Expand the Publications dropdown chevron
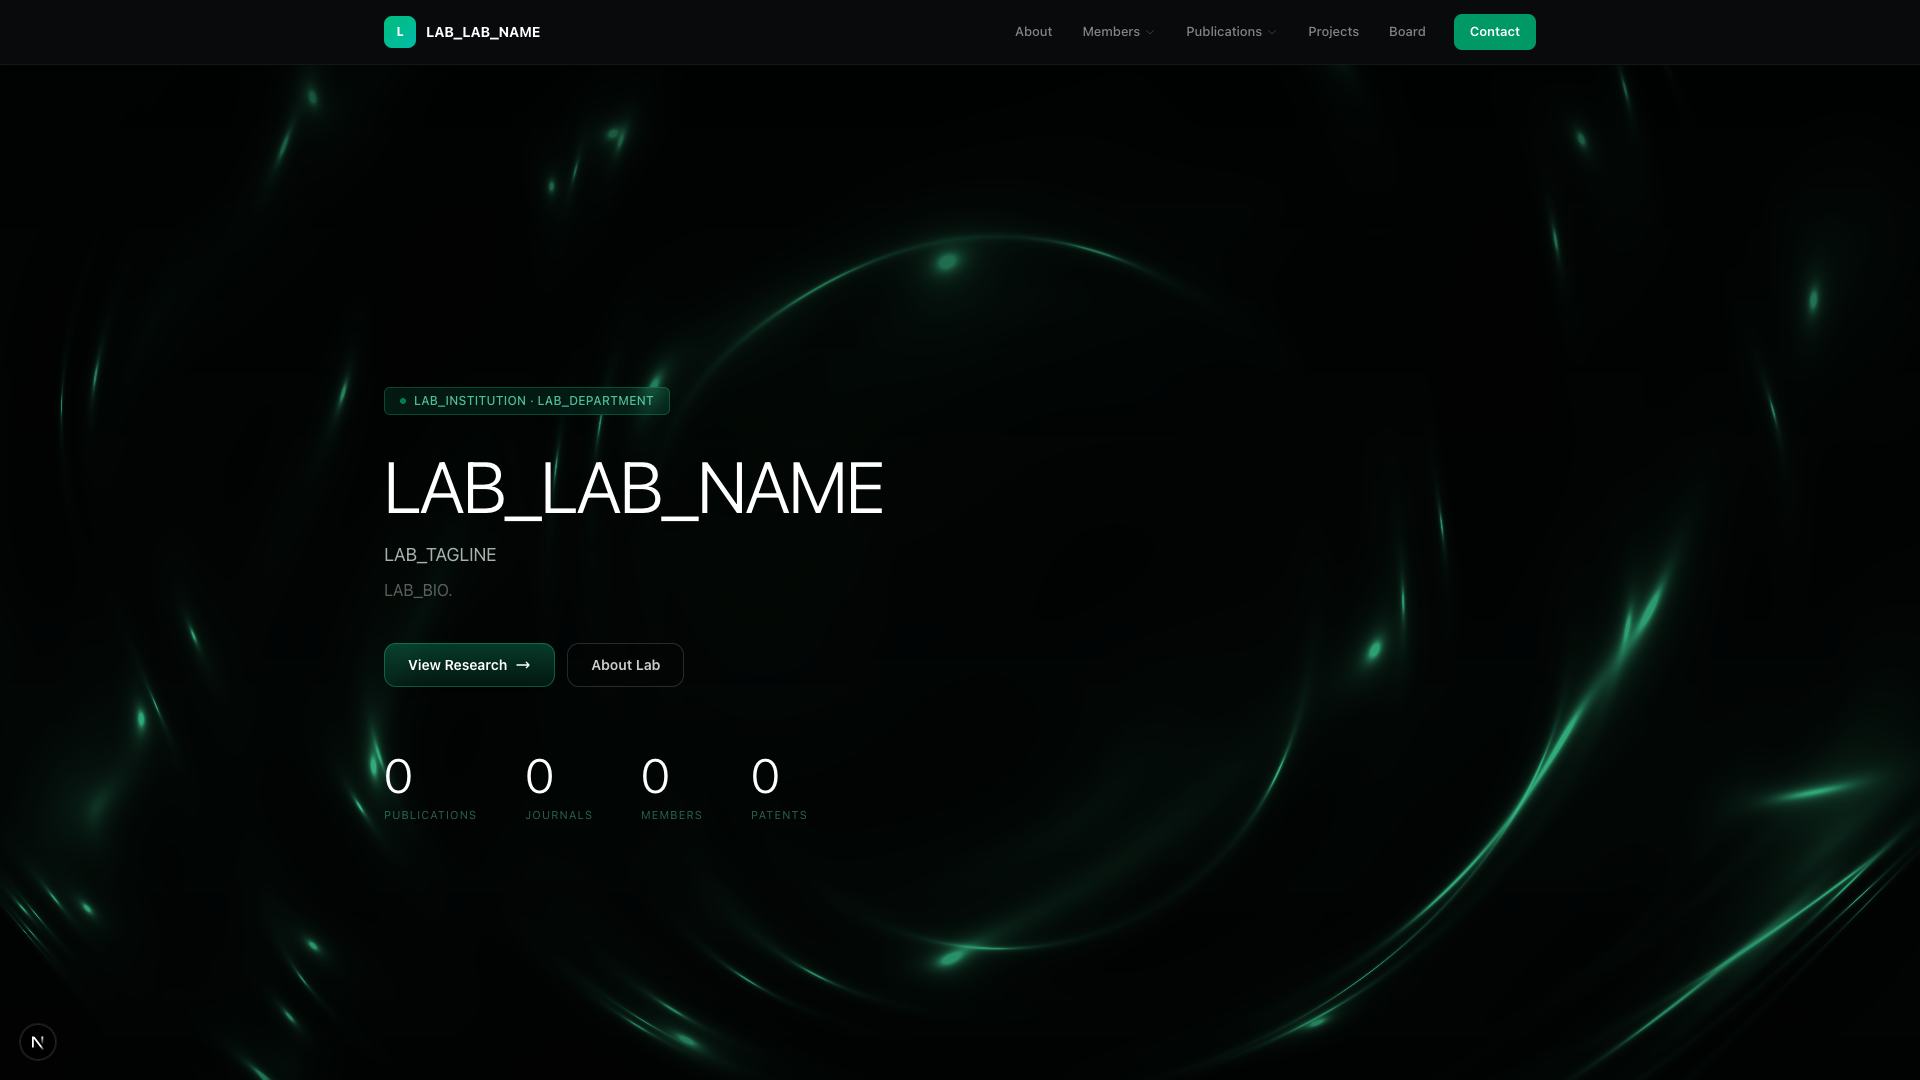The height and width of the screenshot is (1080, 1920). pyautogui.click(x=1272, y=33)
